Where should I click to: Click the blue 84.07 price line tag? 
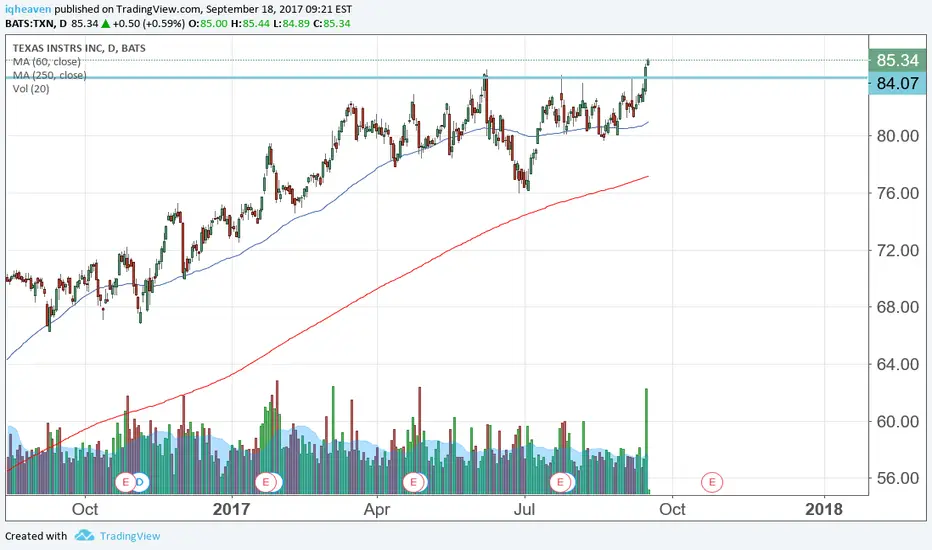point(897,83)
